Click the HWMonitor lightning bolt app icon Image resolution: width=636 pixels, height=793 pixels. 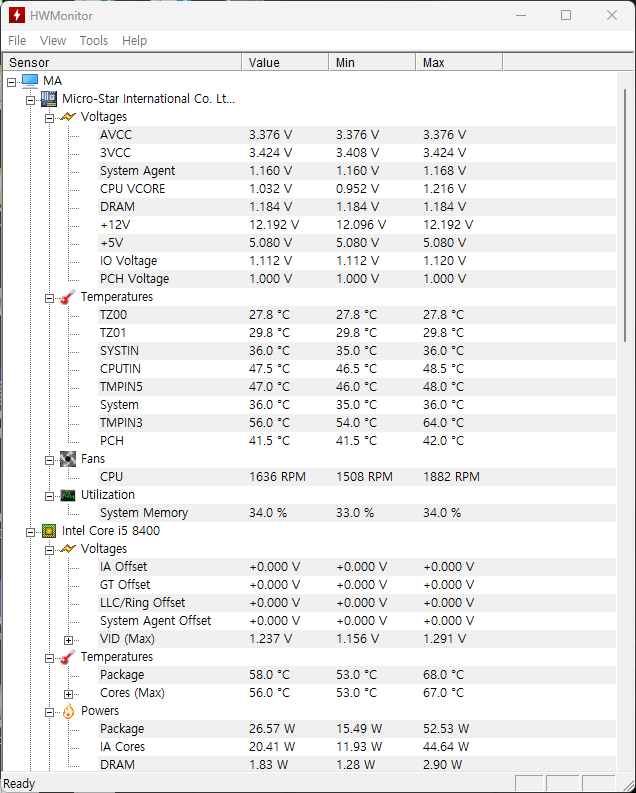coord(17,15)
